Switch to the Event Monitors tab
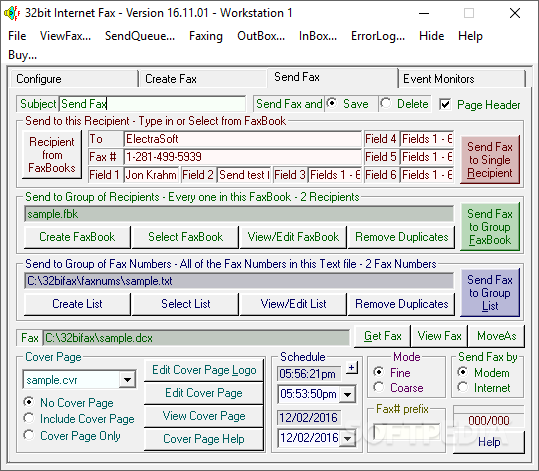Viewport: 539px width, 471px height. (x=462, y=79)
